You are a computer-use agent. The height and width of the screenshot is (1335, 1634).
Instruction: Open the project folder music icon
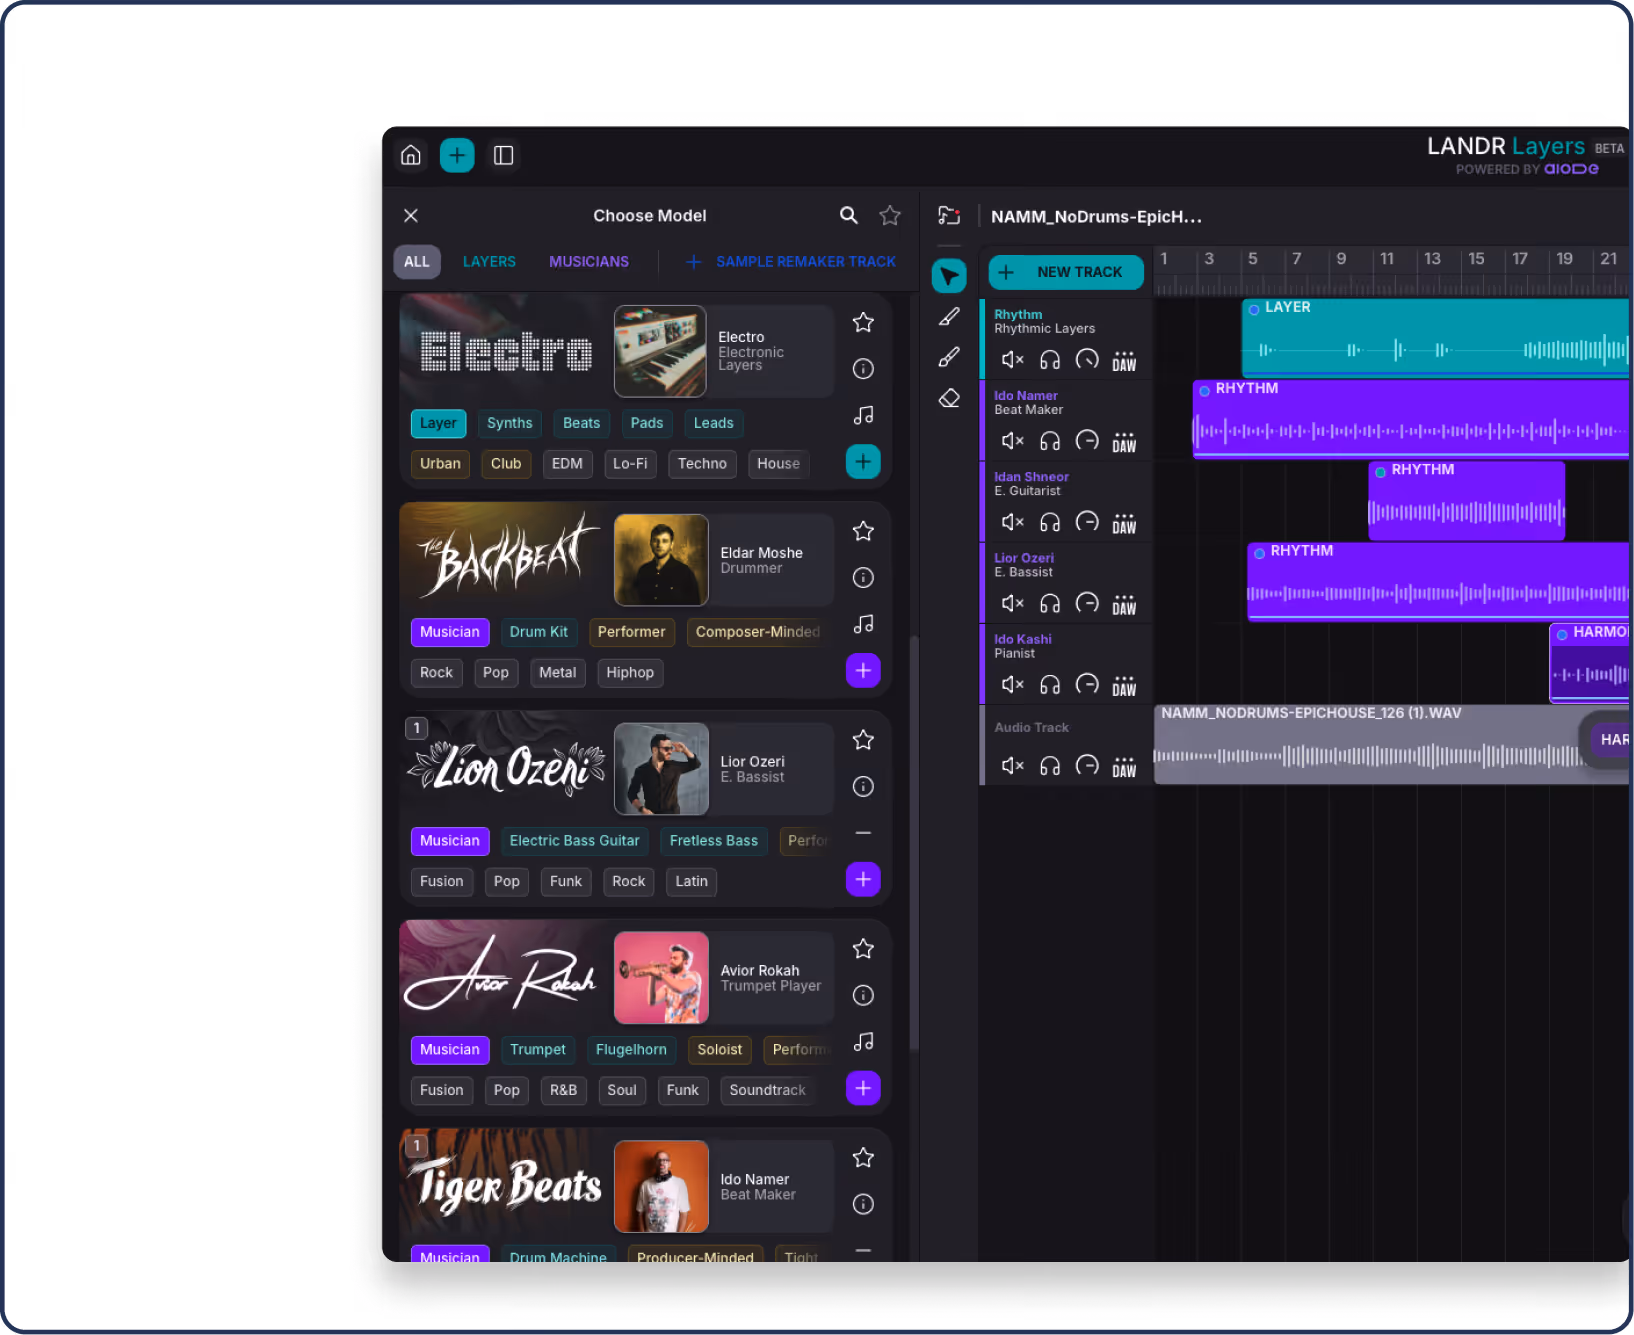[949, 215]
